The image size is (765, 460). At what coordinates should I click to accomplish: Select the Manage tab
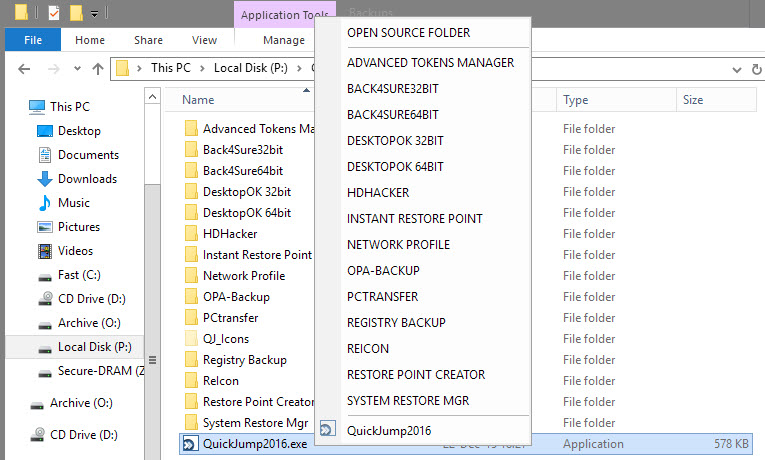[284, 40]
